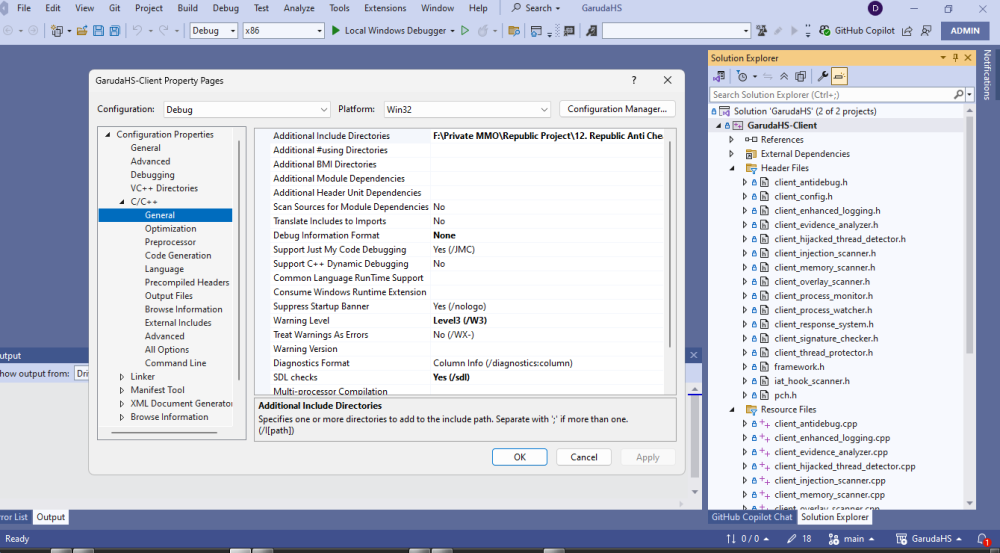Collapse the Header Files folder in Solution Explorer

point(732,168)
